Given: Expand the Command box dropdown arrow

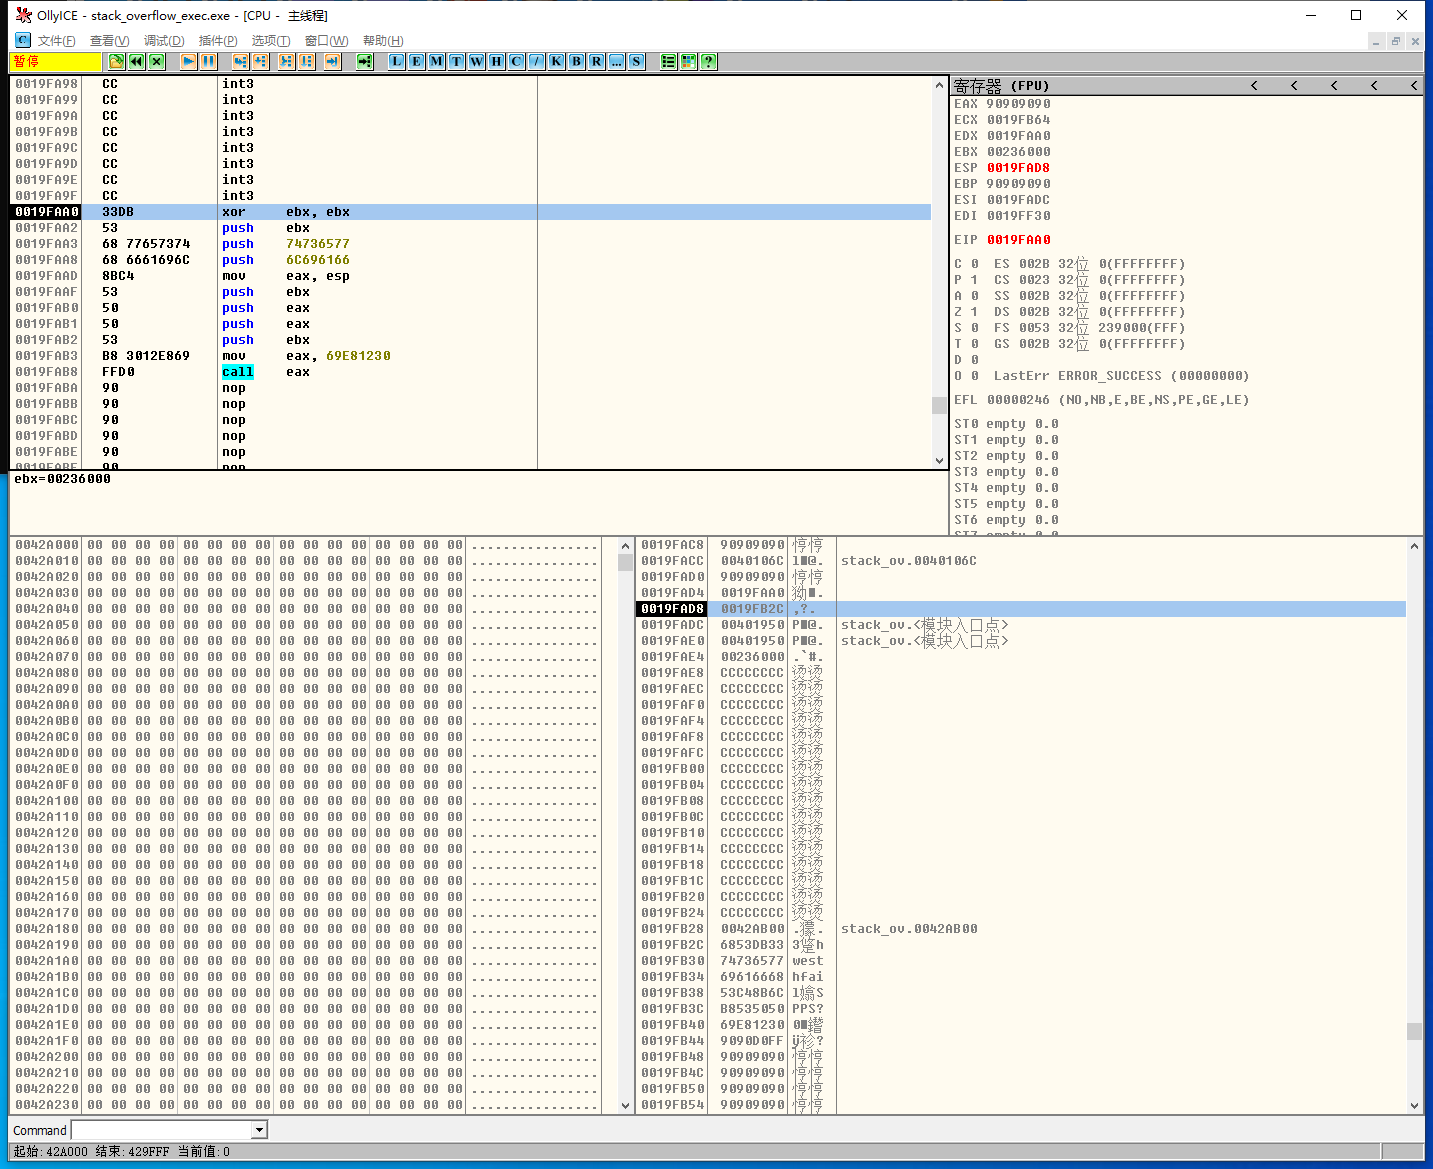Looking at the screenshot, I should [259, 1130].
